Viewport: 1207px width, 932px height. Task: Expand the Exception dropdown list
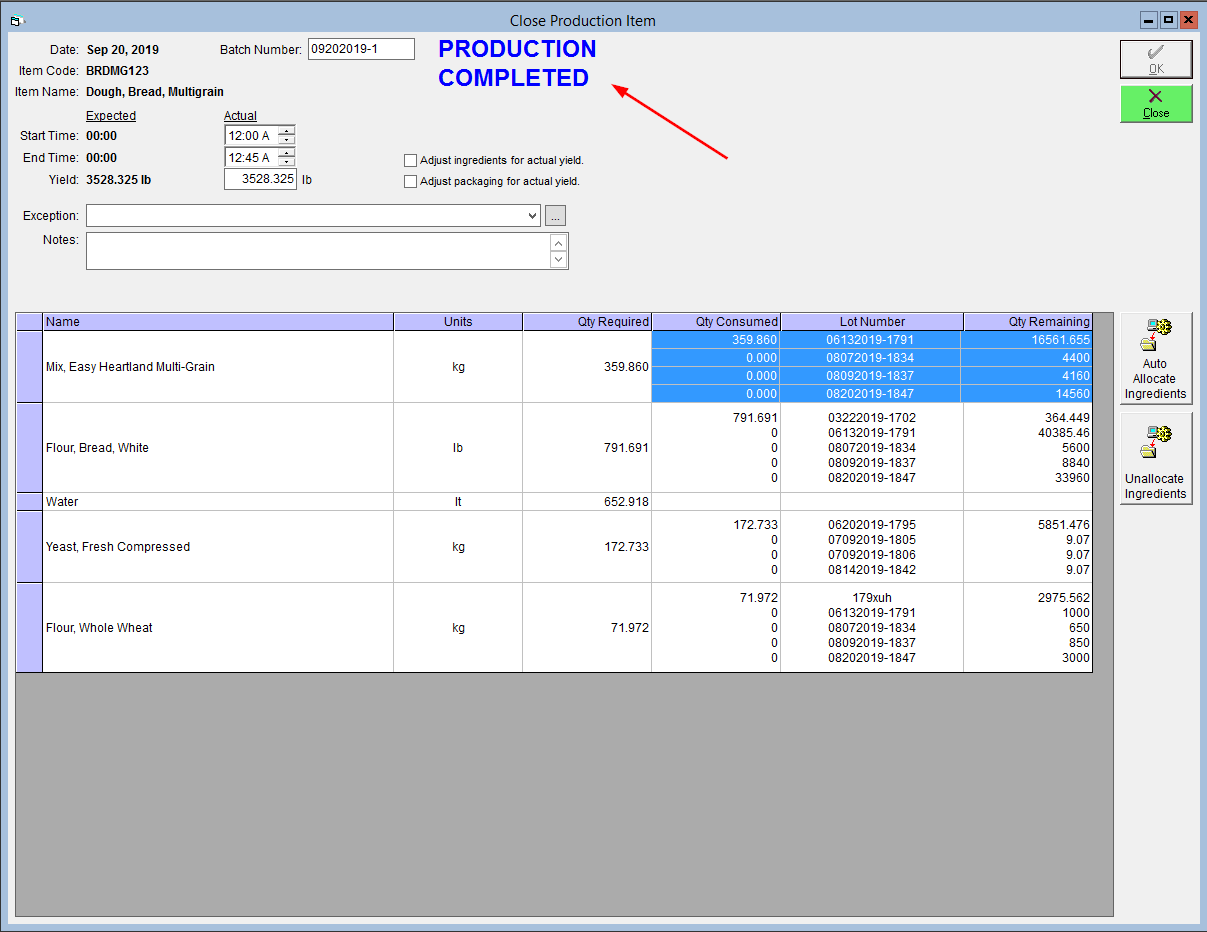(x=531, y=215)
